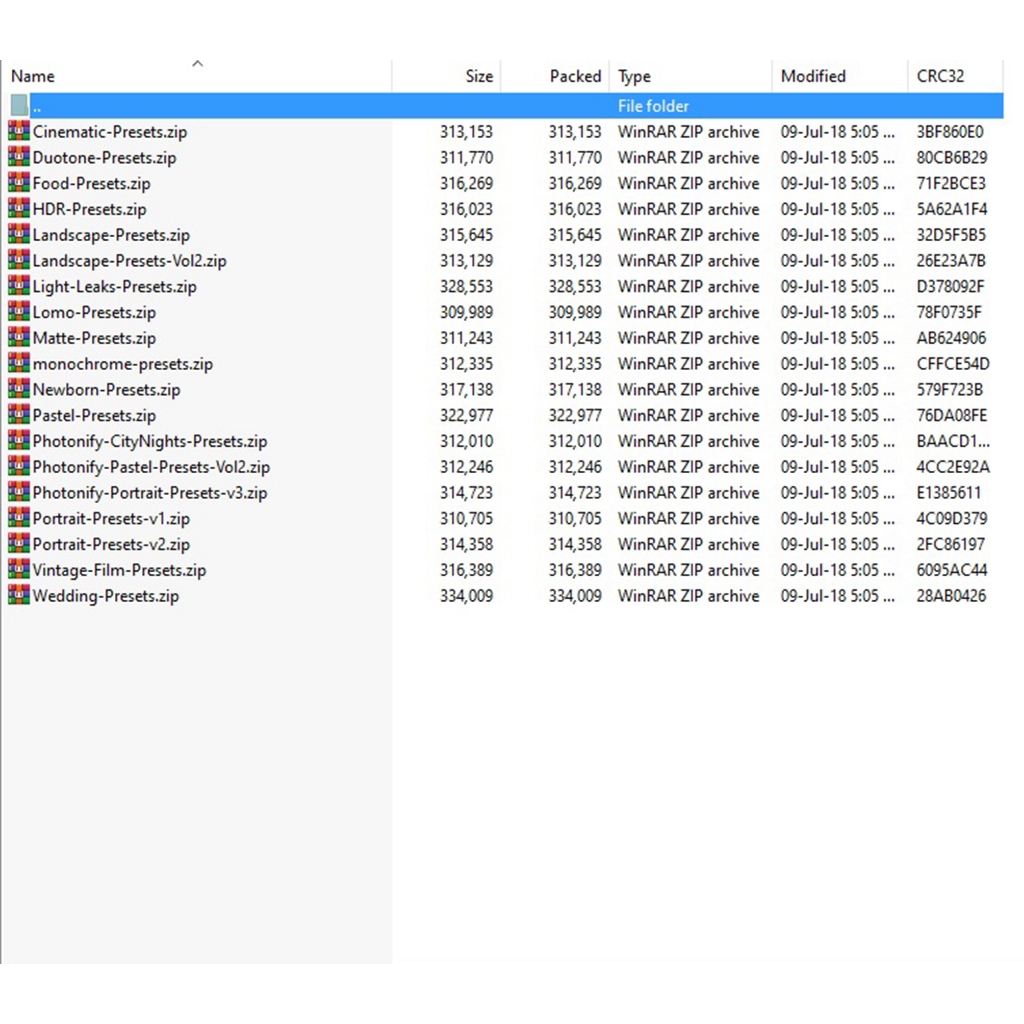Select Food-Presets.zip file name
Screen dimensions: 1024x1024
[x=92, y=183]
